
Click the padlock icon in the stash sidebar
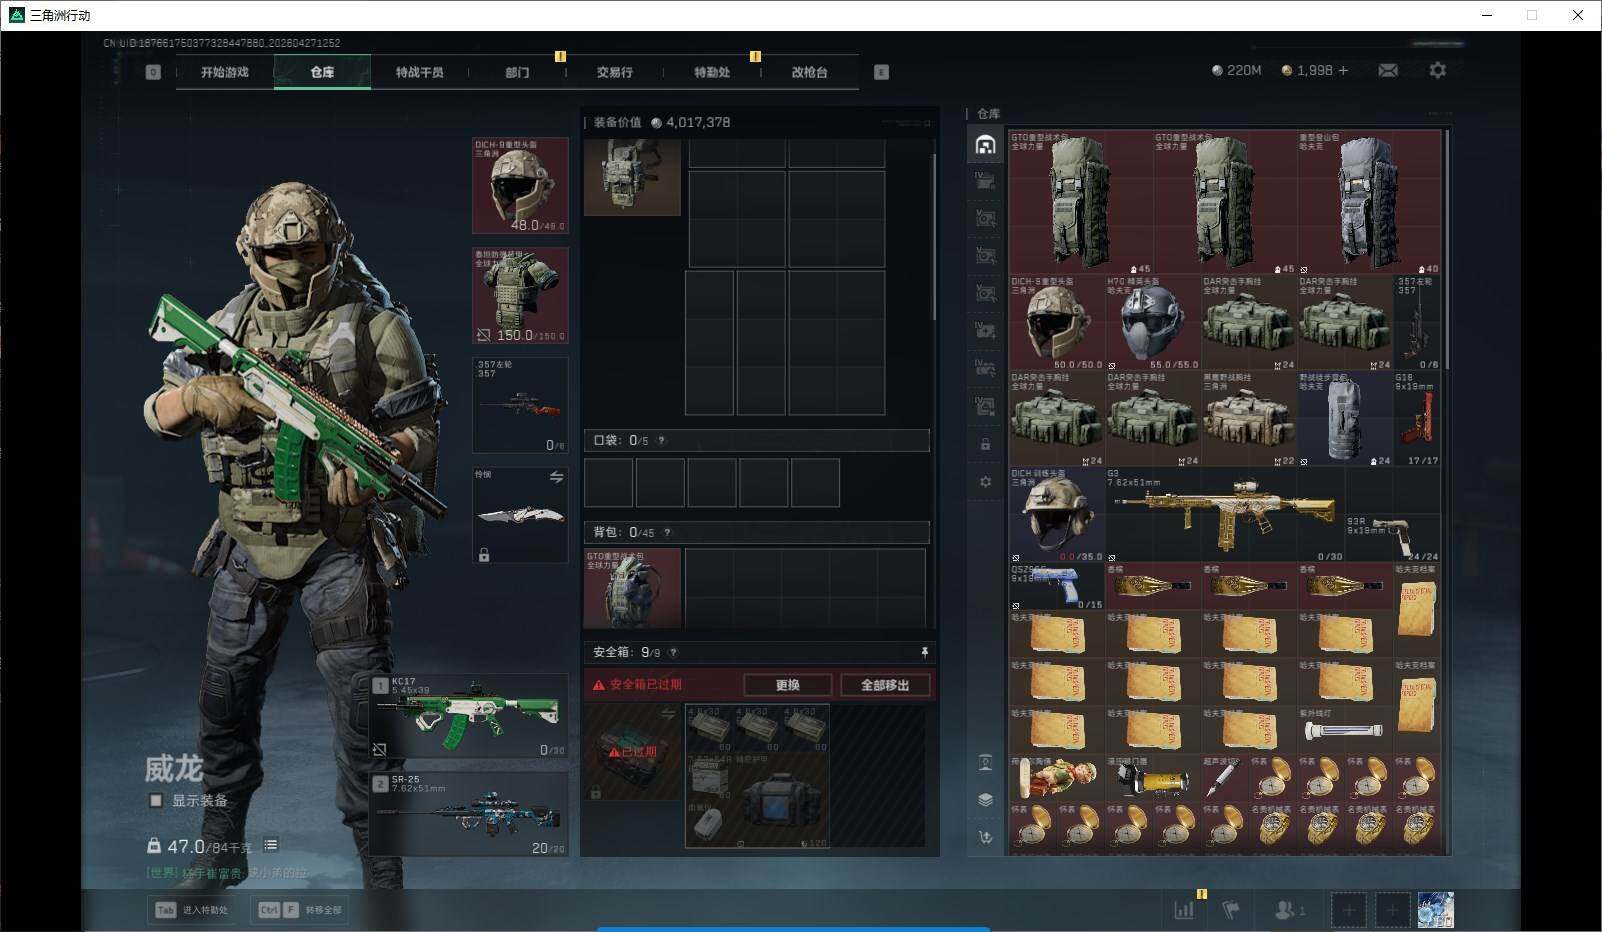click(x=985, y=444)
